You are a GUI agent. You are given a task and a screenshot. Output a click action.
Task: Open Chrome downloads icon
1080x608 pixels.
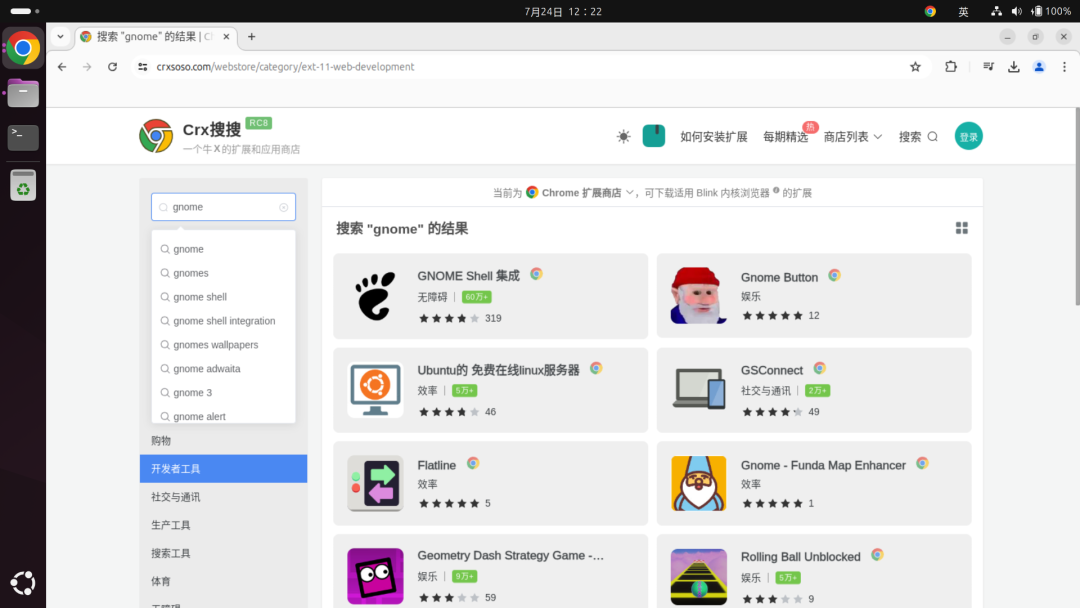coord(1014,67)
